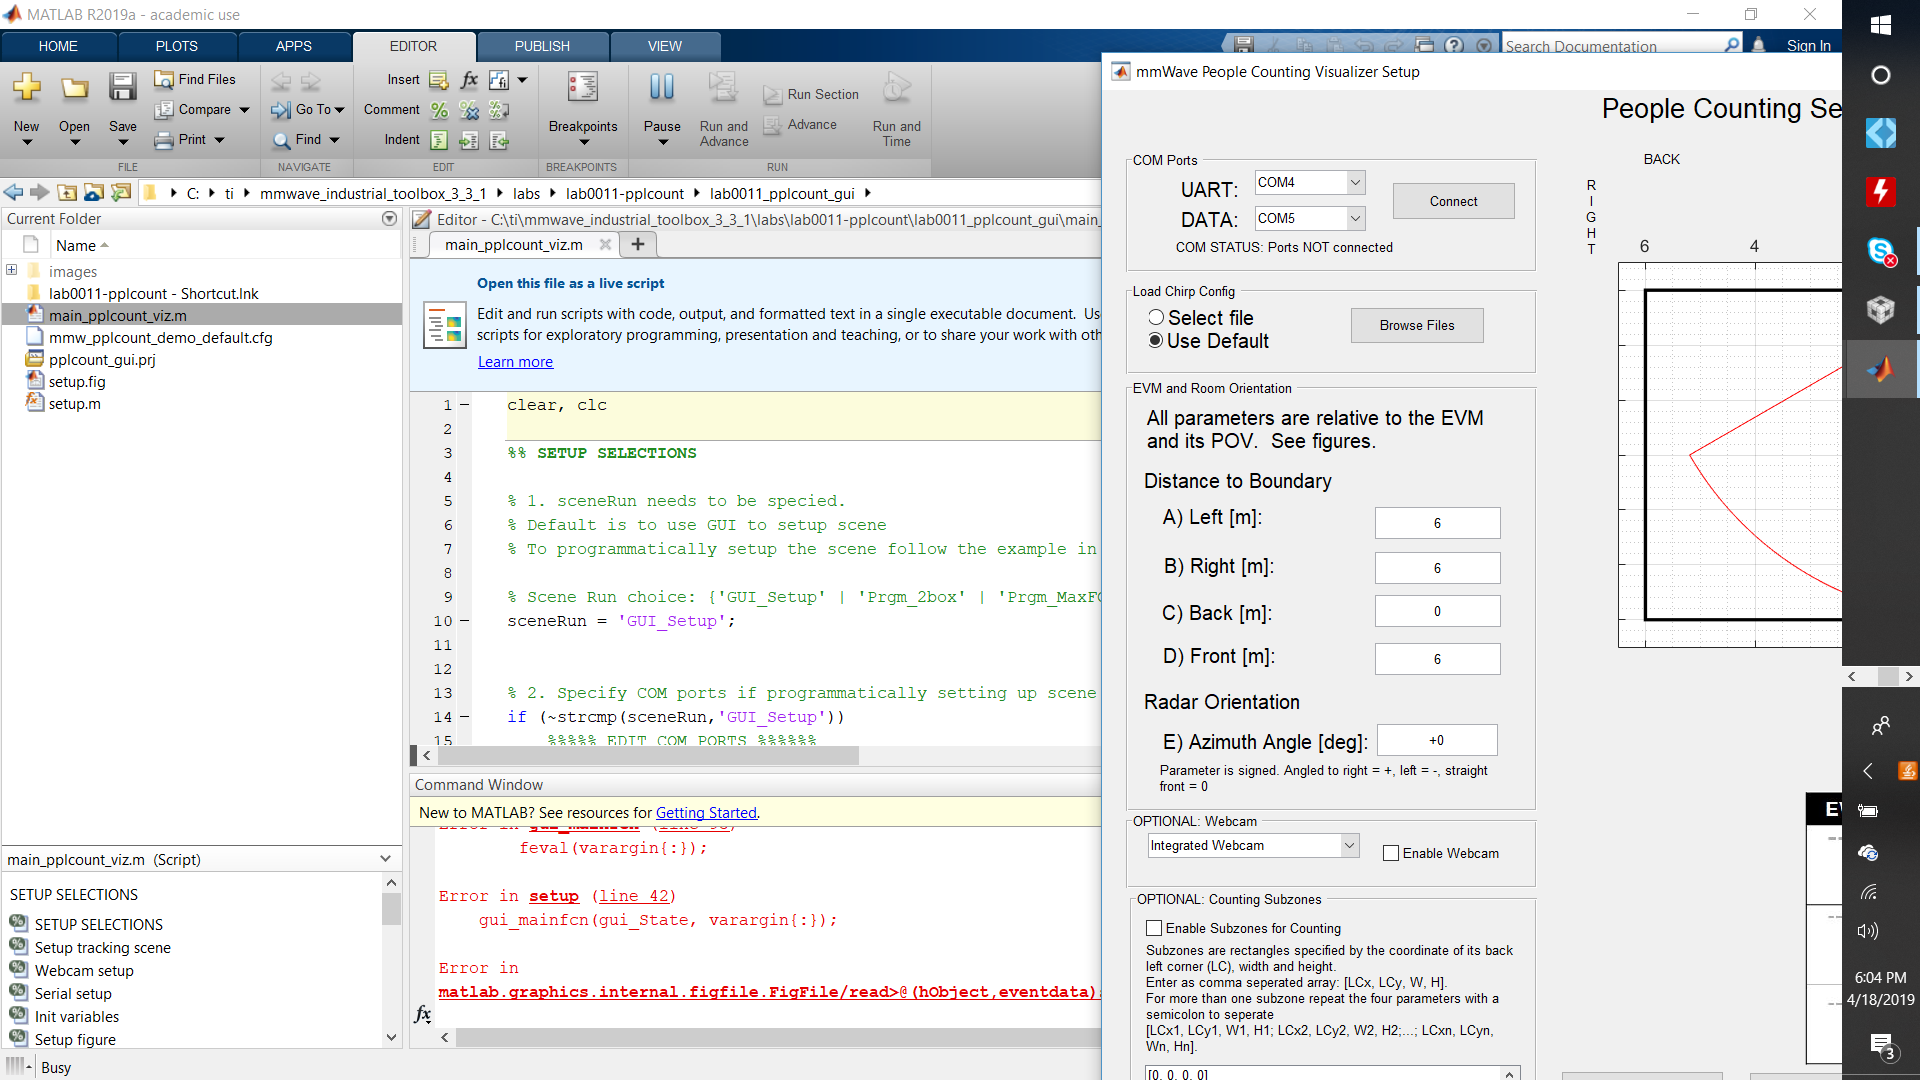The height and width of the screenshot is (1080, 1920).
Task: Open the Windows notification center
Action: point(1882,1047)
